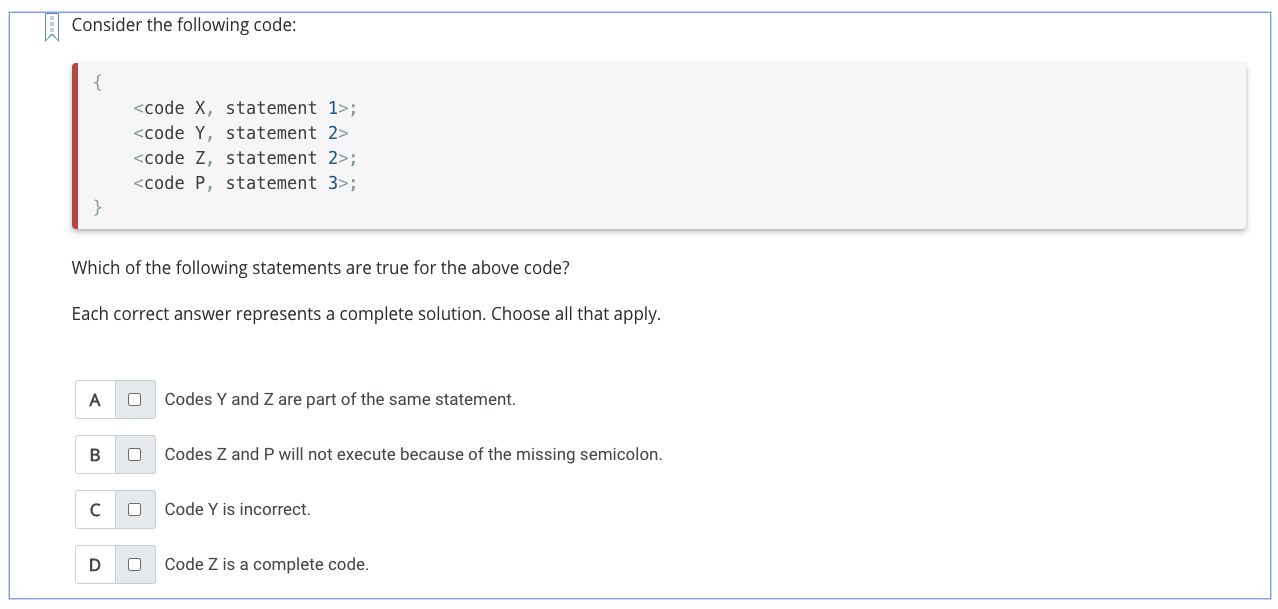1278x609 pixels.
Task: Click the 'code X, statement 1' line
Action: point(245,108)
